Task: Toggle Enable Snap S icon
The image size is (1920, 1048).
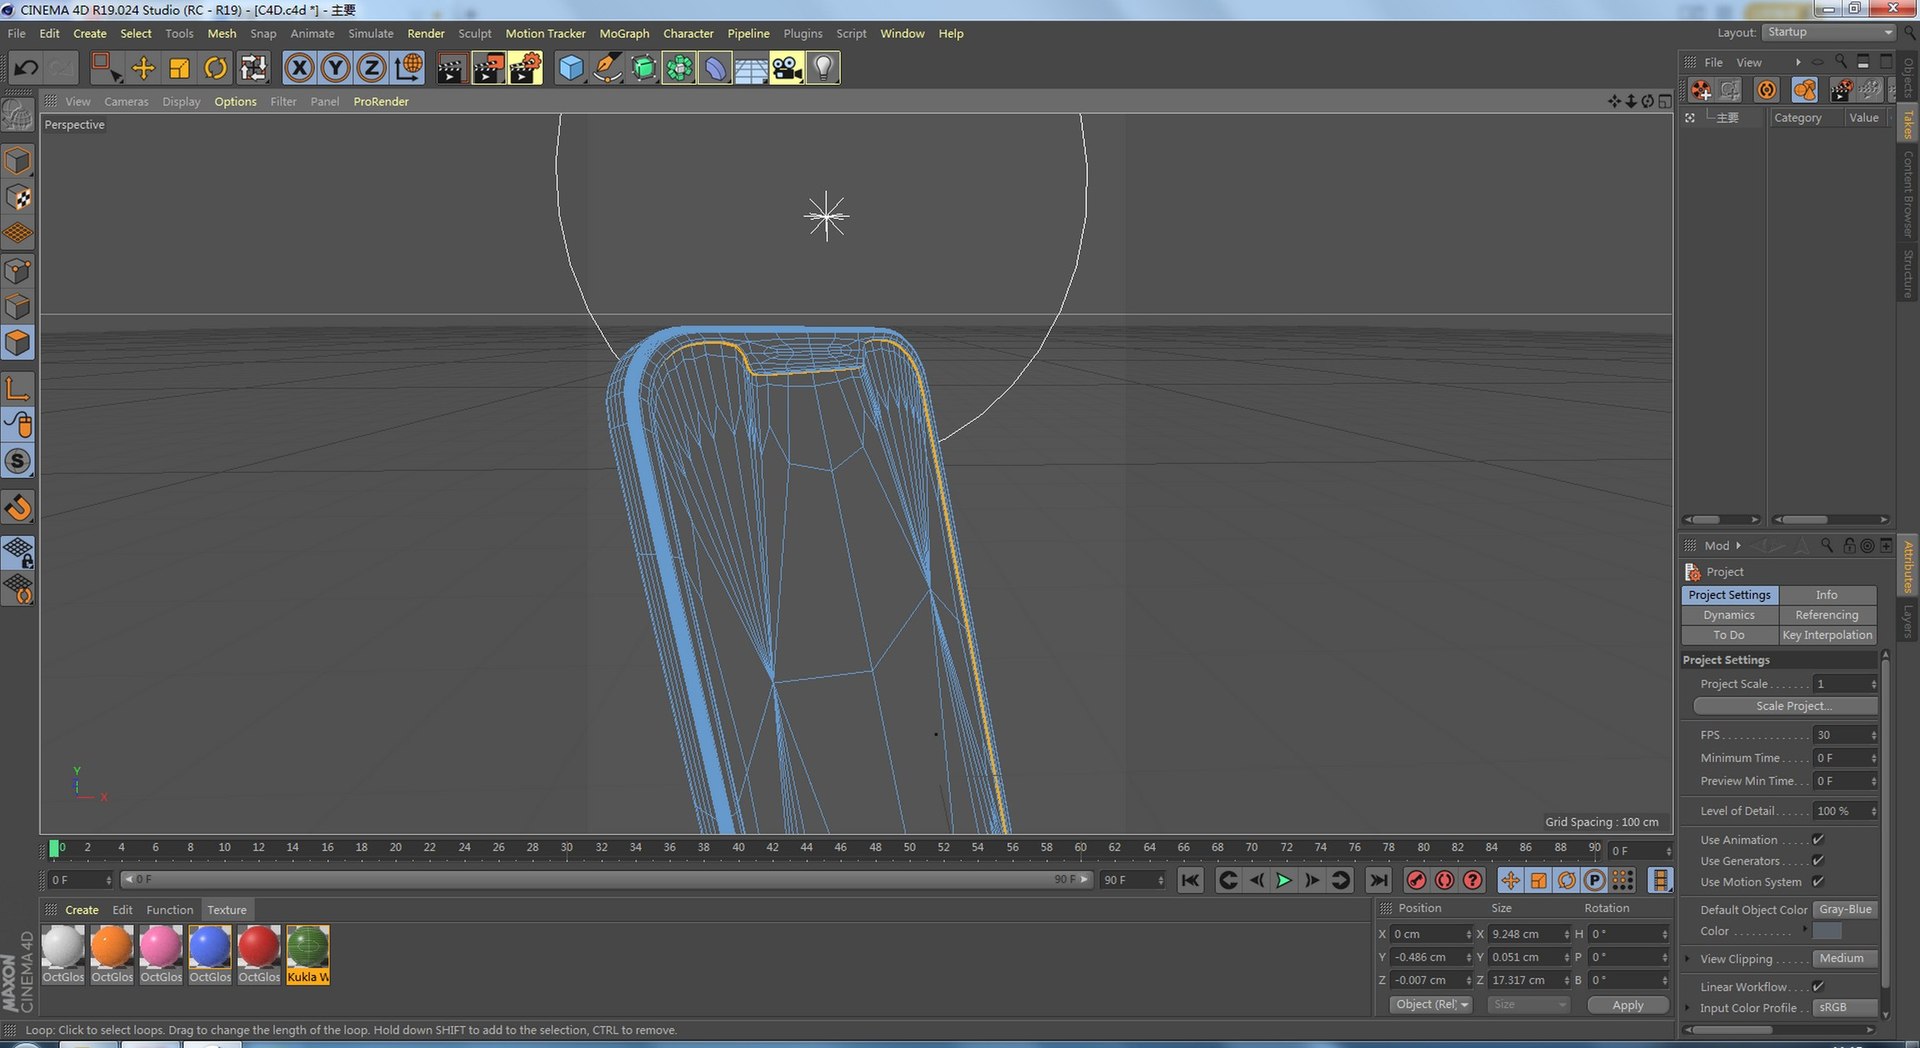Action: [x=18, y=461]
